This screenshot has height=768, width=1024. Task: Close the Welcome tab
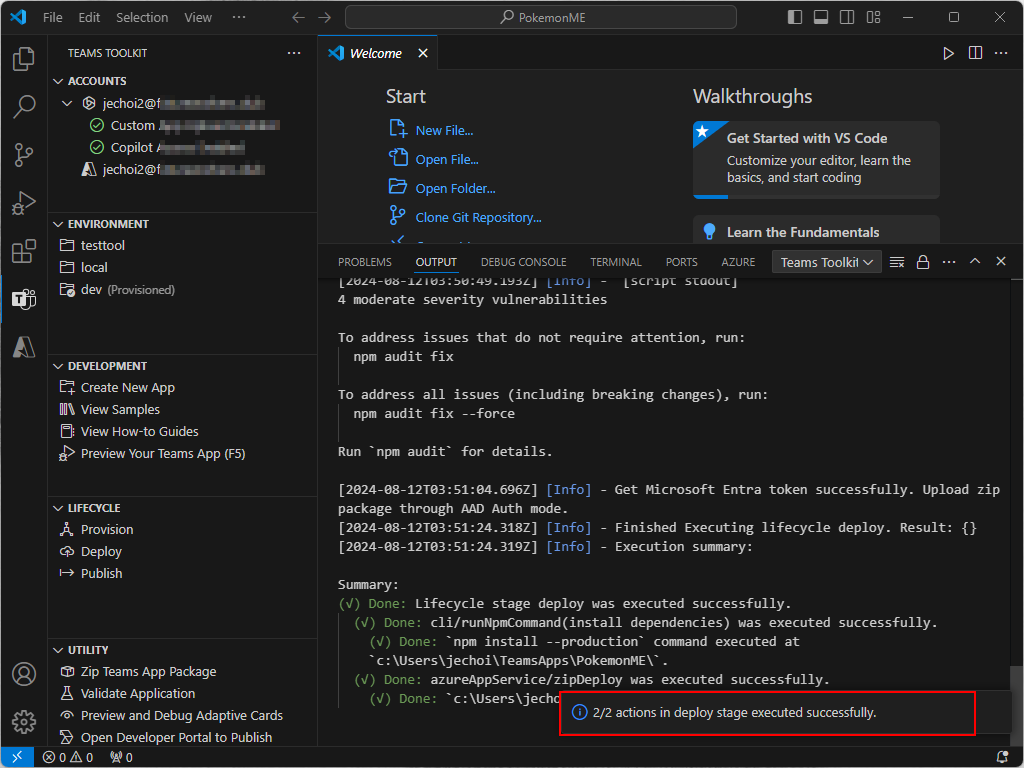[423, 54]
